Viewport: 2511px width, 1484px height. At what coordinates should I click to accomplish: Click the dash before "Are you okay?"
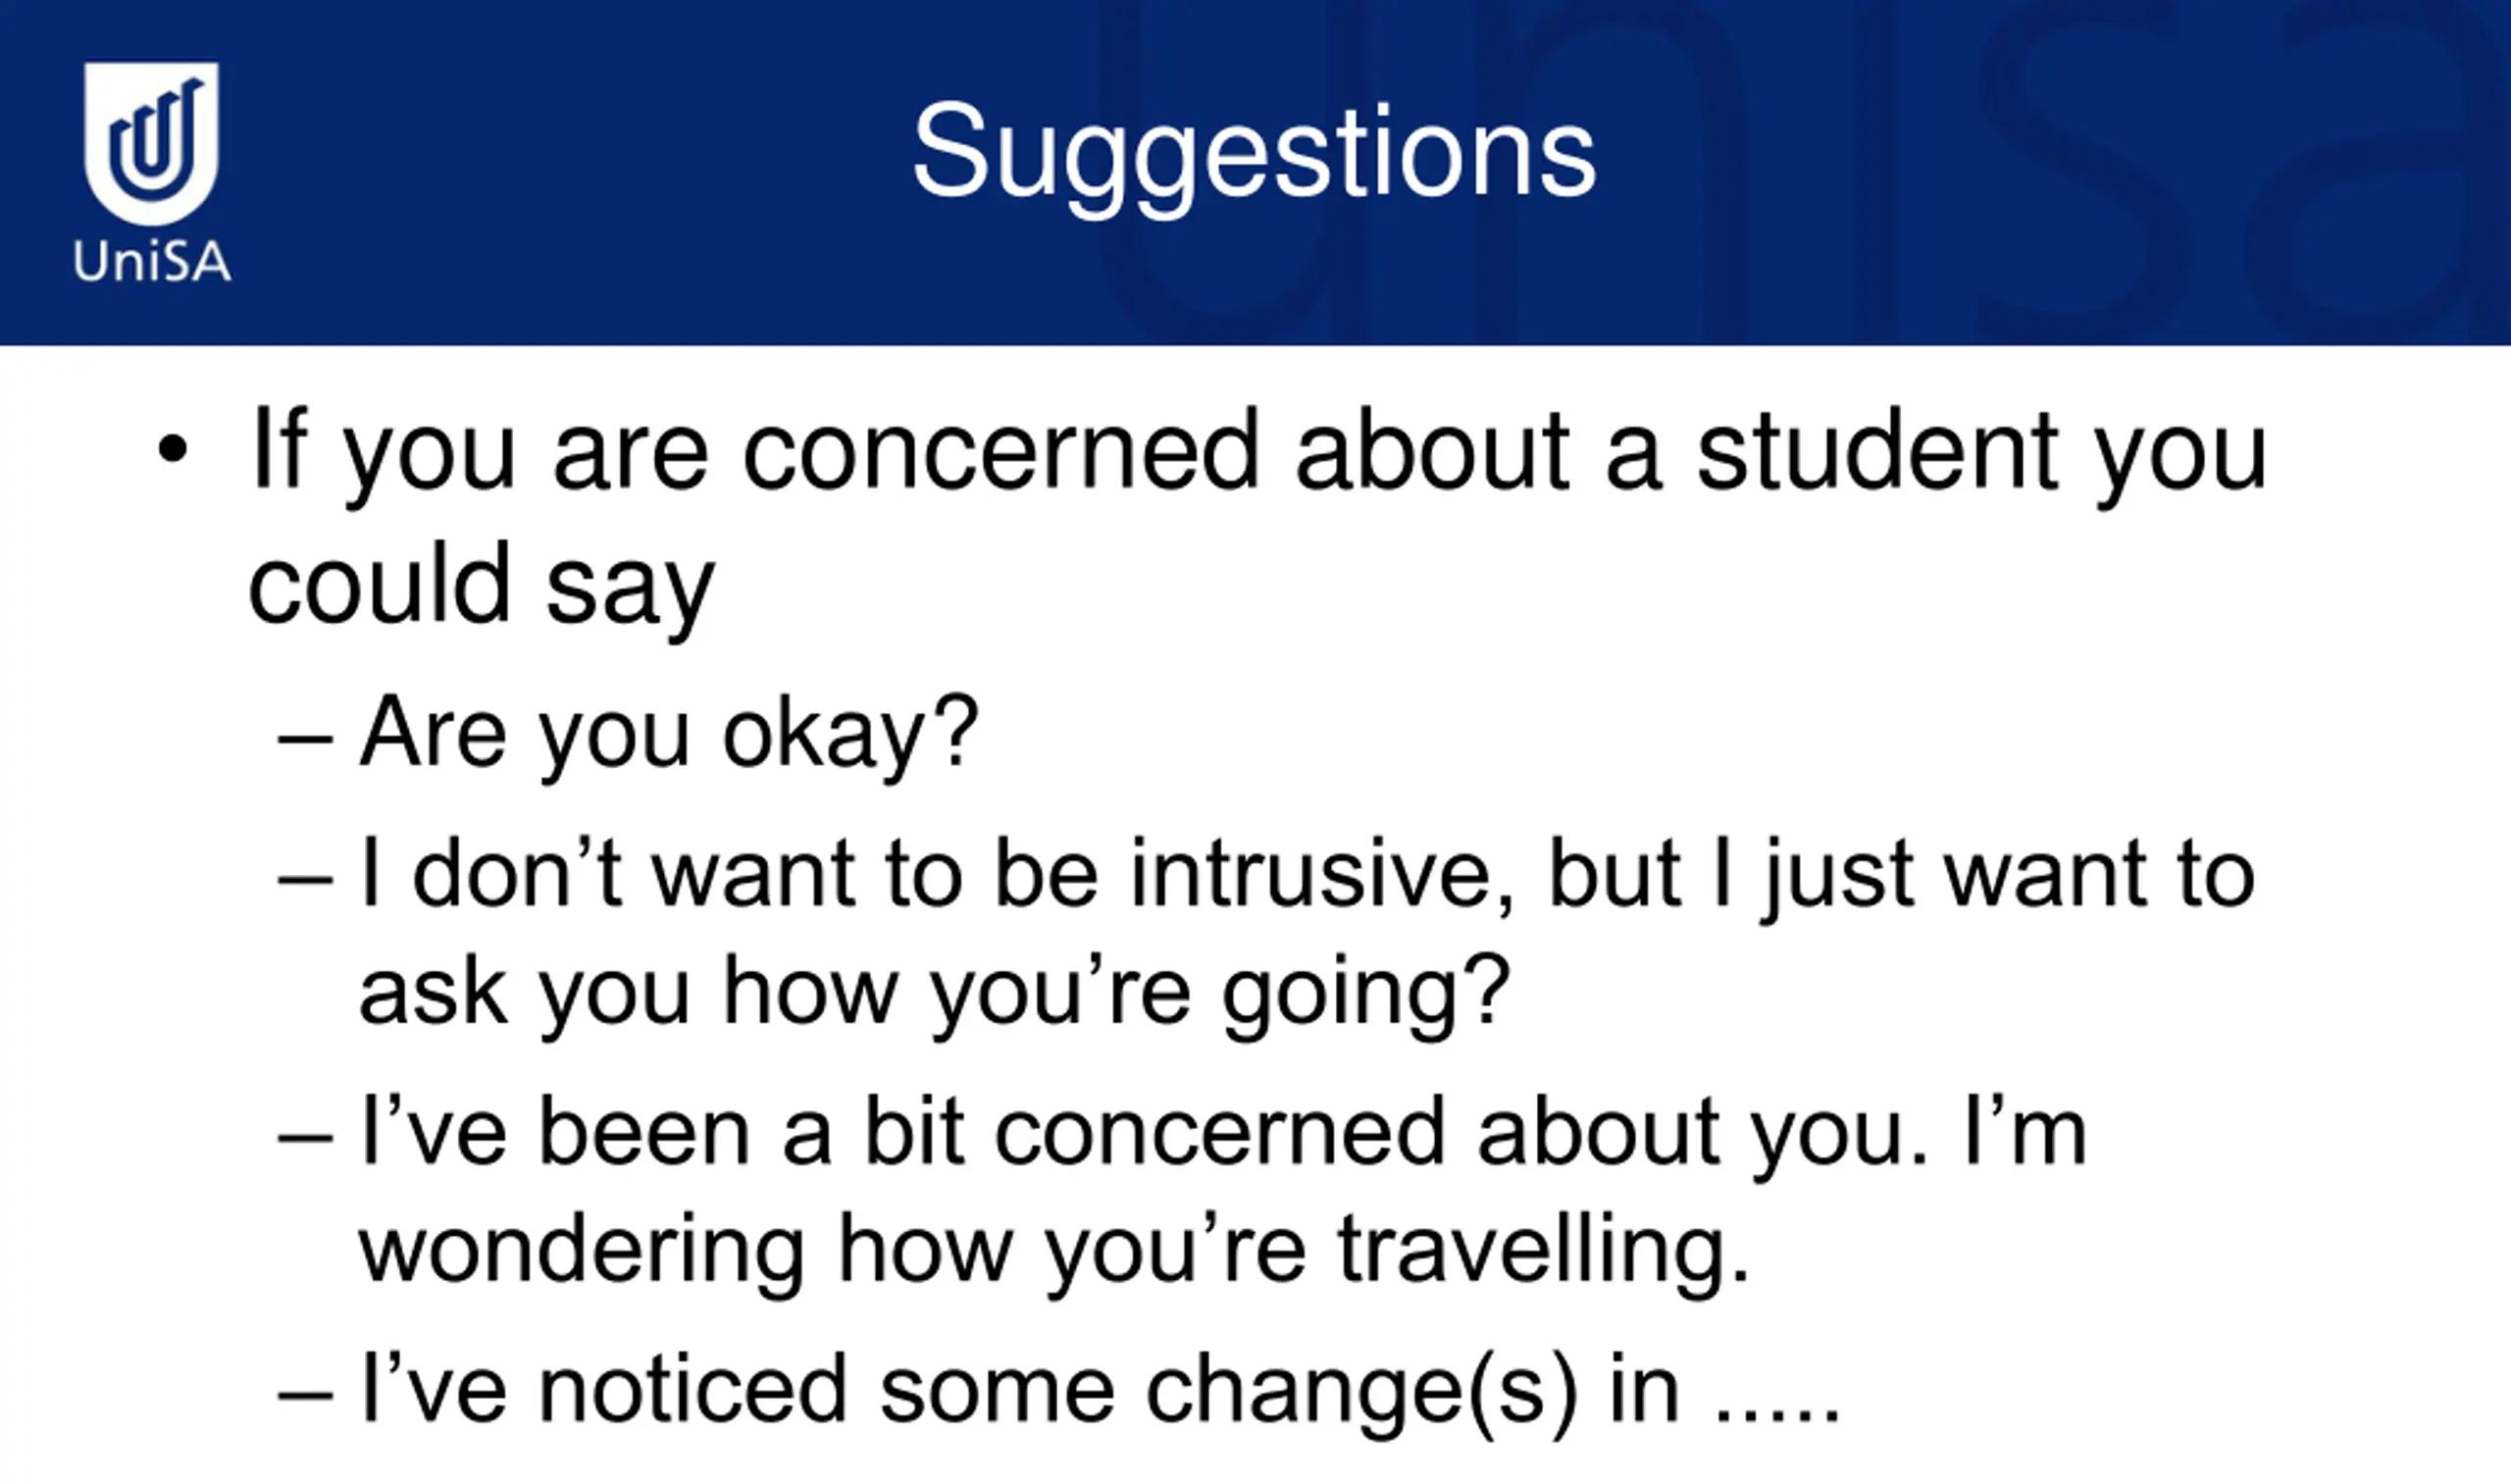coord(305,741)
